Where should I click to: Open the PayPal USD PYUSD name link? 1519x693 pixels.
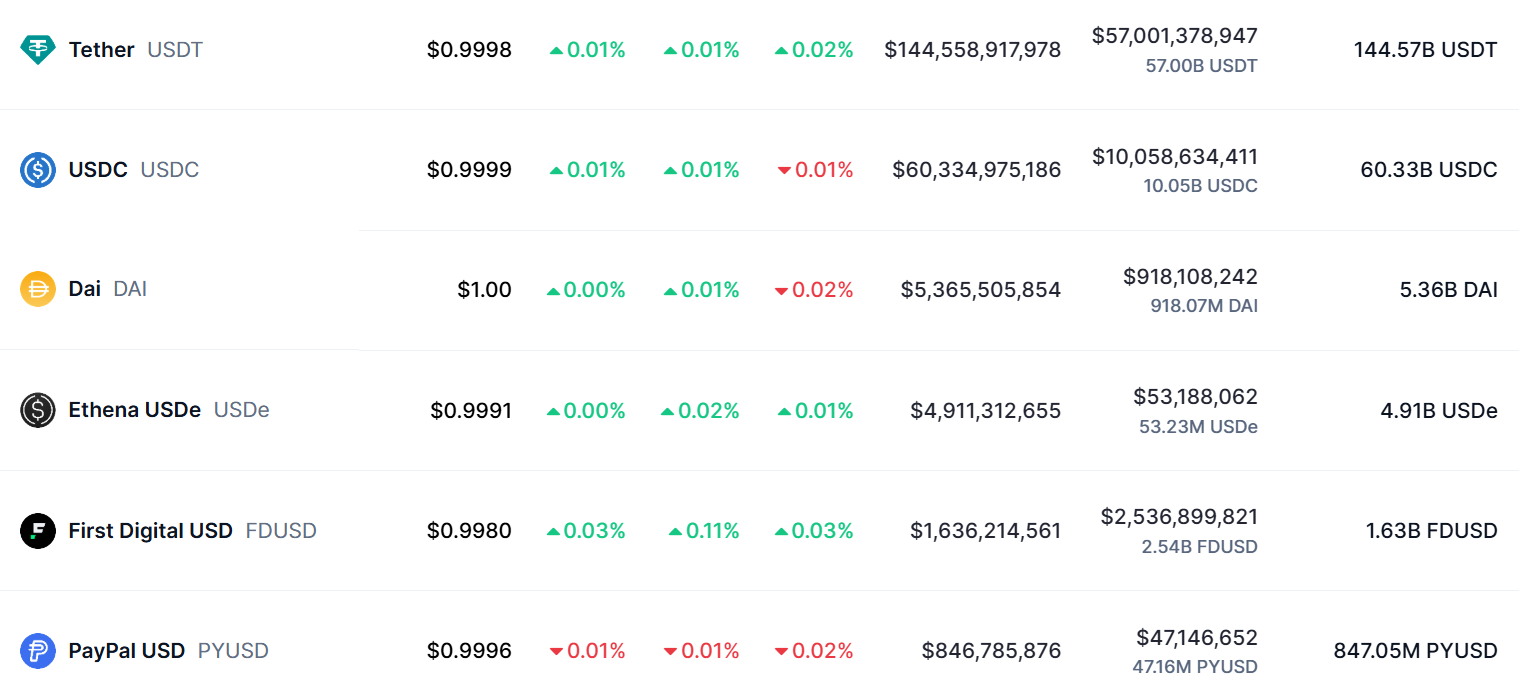168,651
